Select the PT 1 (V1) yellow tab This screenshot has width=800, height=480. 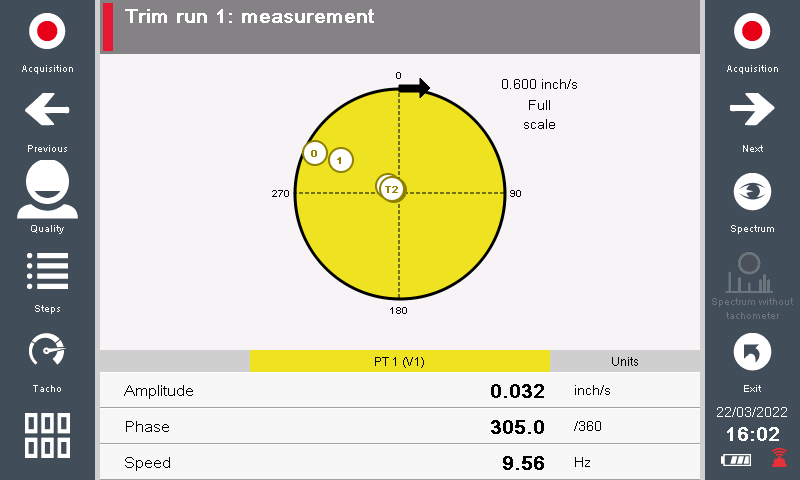(x=399, y=361)
